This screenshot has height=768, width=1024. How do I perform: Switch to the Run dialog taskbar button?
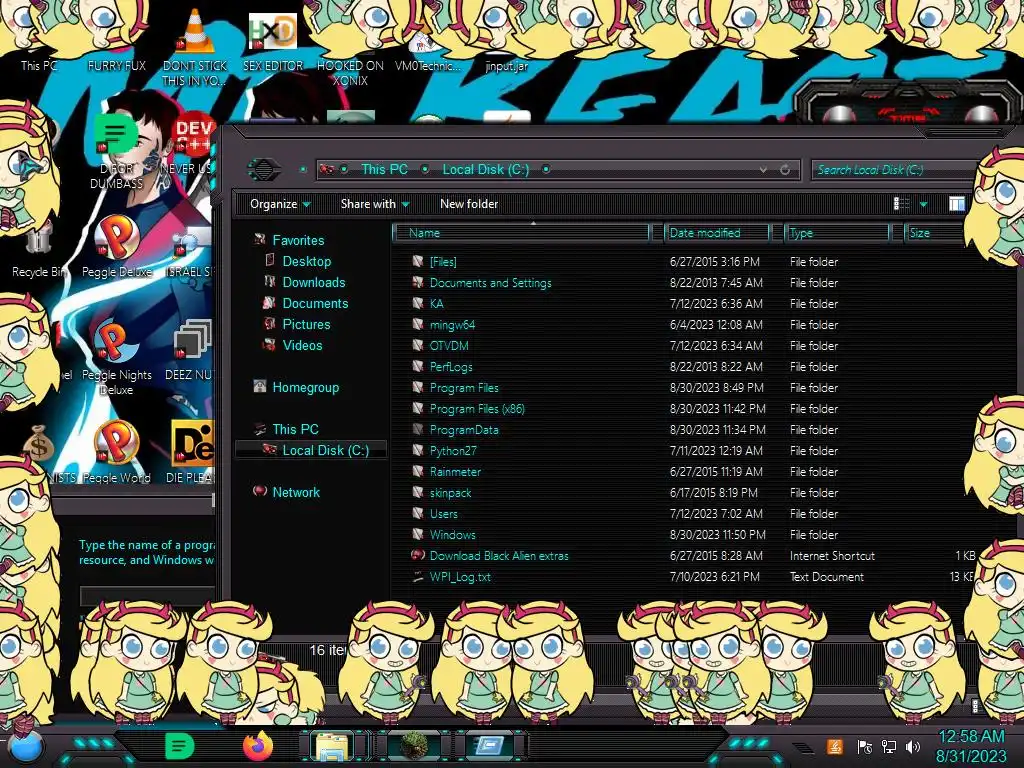pyautogui.click(x=489, y=746)
